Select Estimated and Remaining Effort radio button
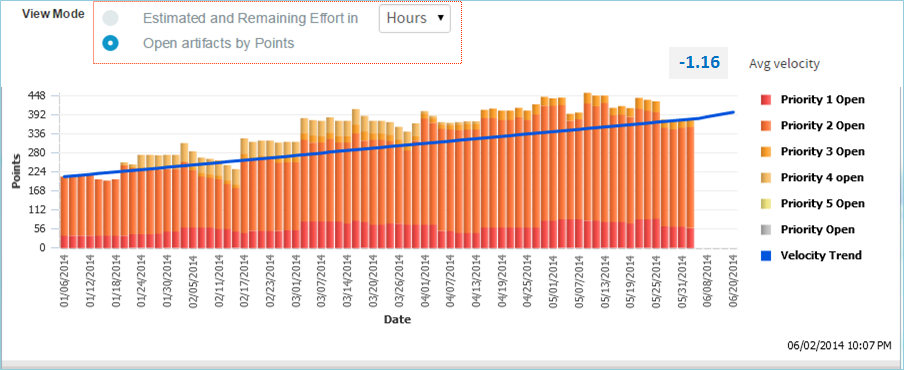The height and width of the screenshot is (370, 904). [110, 18]
